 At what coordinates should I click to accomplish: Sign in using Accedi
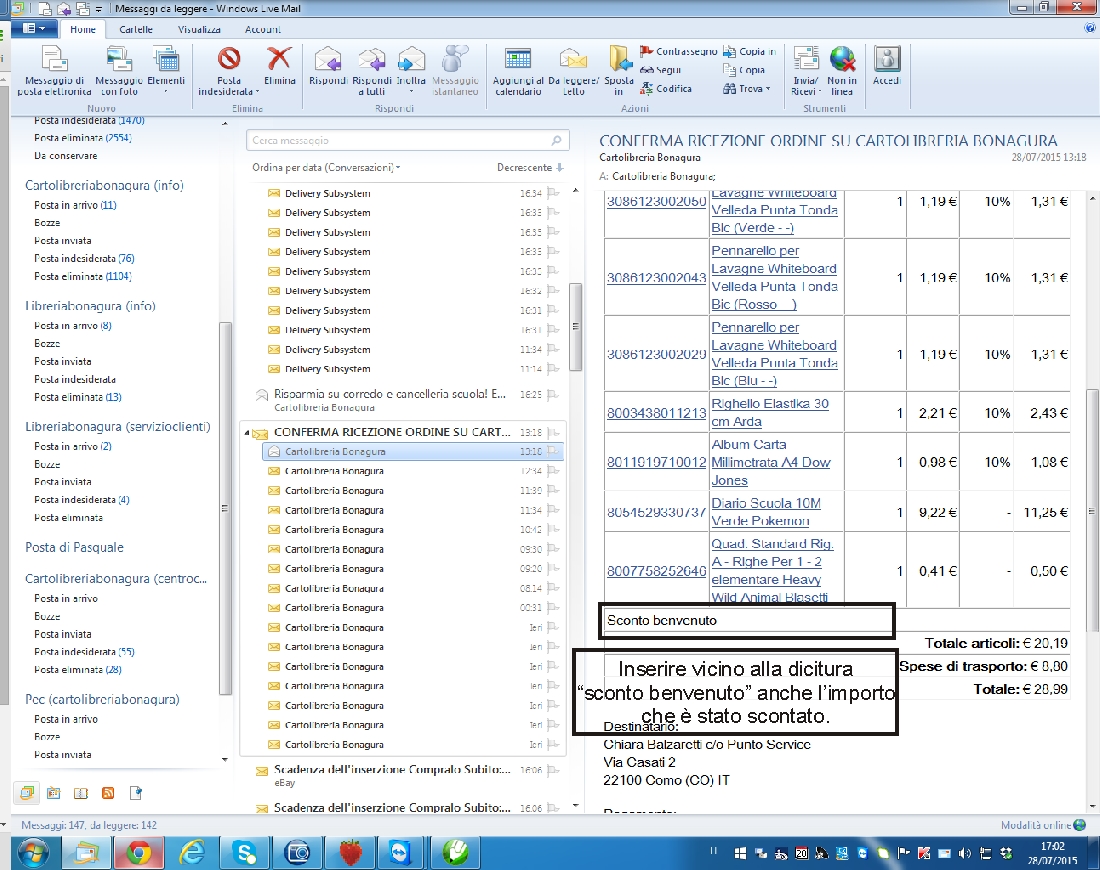click(887, 67)
